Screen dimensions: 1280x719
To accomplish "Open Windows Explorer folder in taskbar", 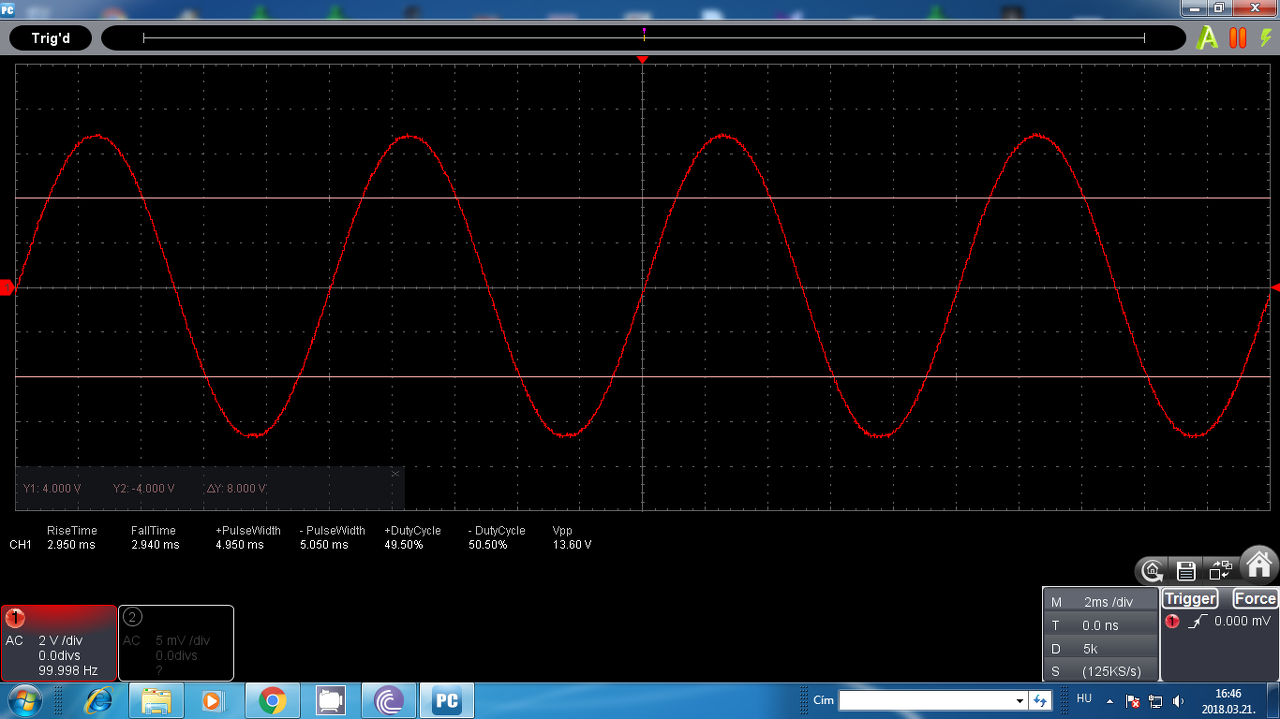I will [156, 700].
